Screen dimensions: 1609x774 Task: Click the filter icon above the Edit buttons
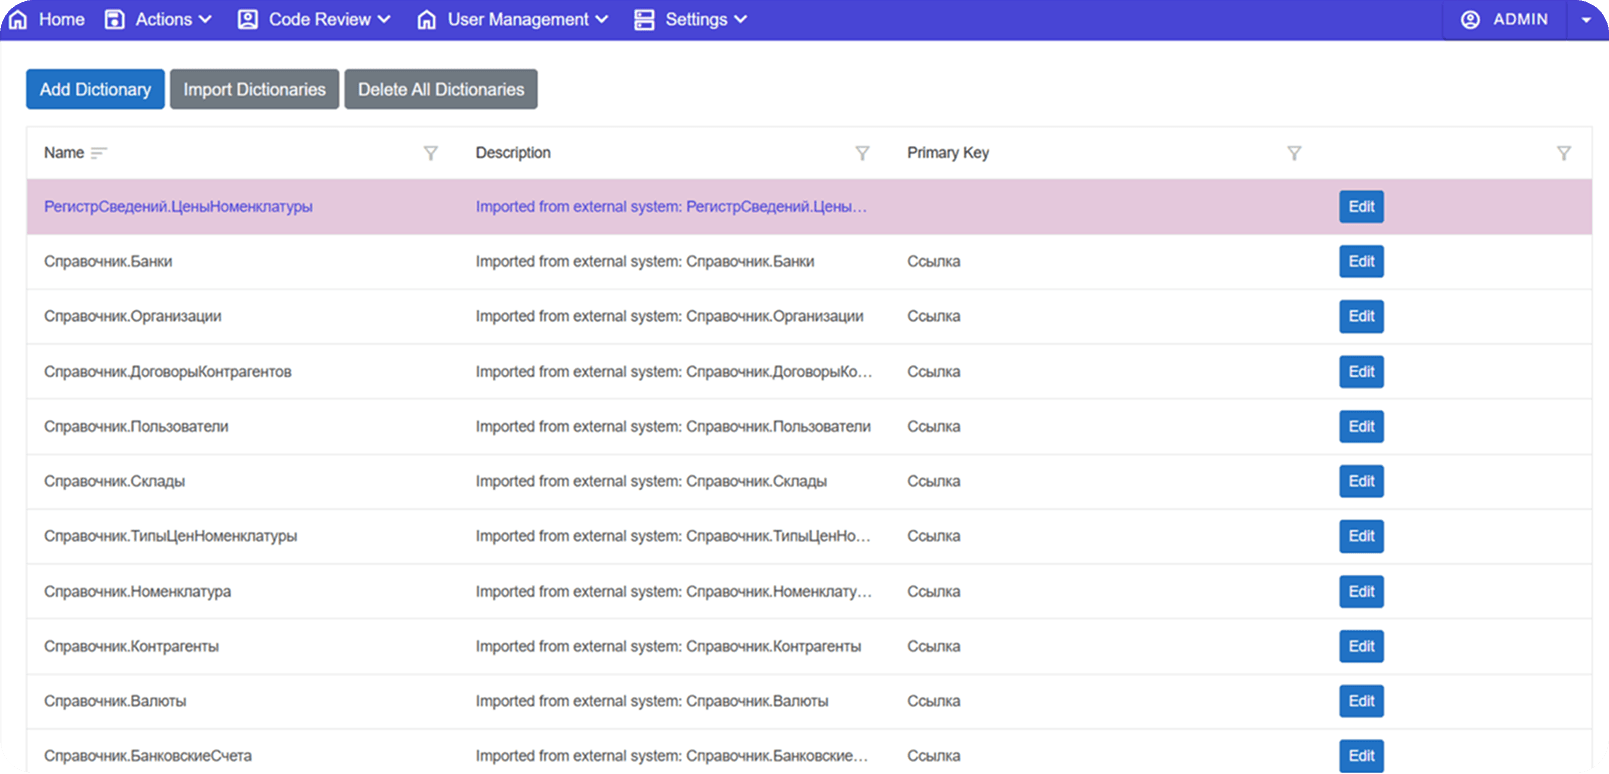pos(1564,153)
